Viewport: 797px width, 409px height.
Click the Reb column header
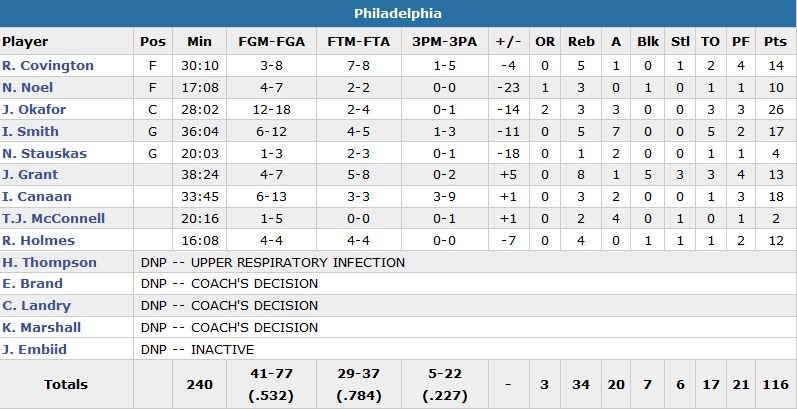pos(580,42)
